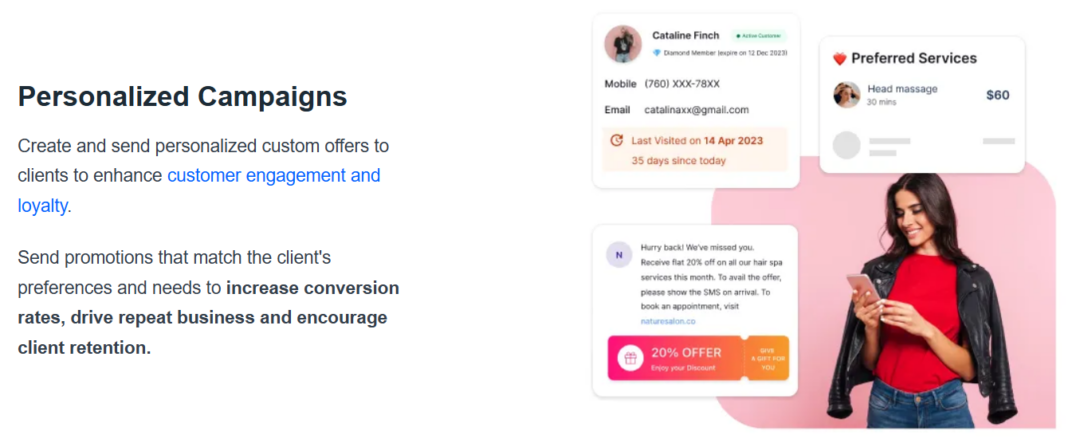The width and height of the screenshot is (1080, 443).
Task: Click the N sender avatar icon
Action: (x=619, y=255)
